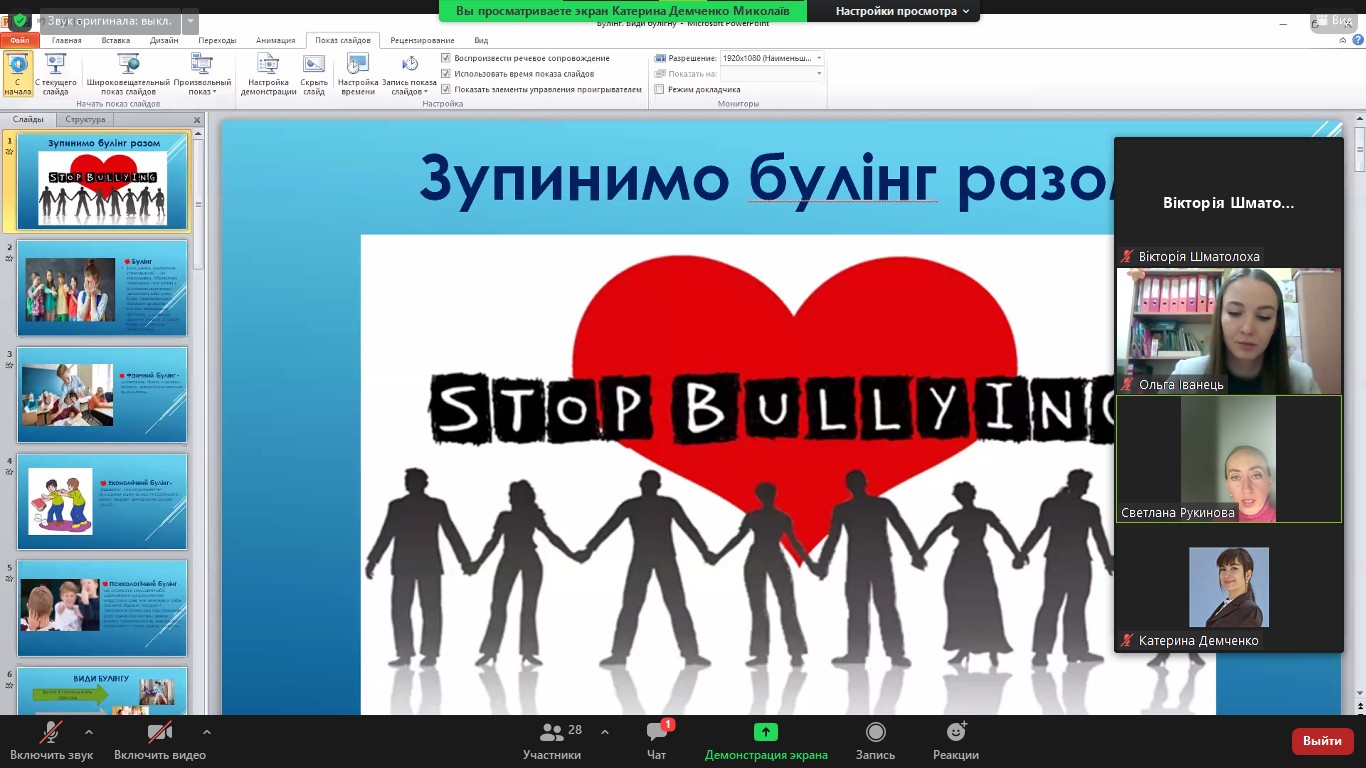1366x768 pixels.
Task: Open the Запись показа слайдов dropdown
Action: pyautogui.click(x=409, y=74)
